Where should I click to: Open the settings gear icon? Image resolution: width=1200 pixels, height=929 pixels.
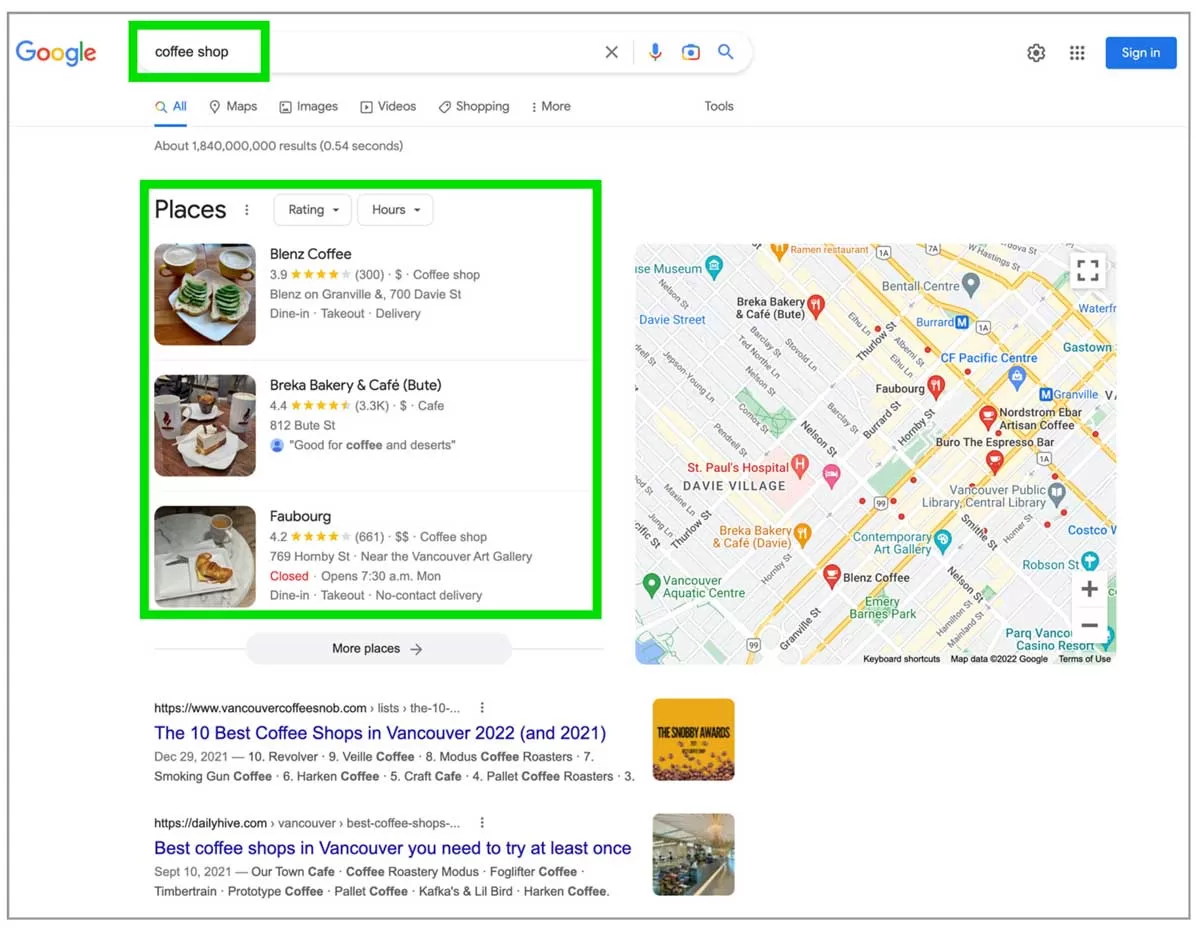[1036, 53]
